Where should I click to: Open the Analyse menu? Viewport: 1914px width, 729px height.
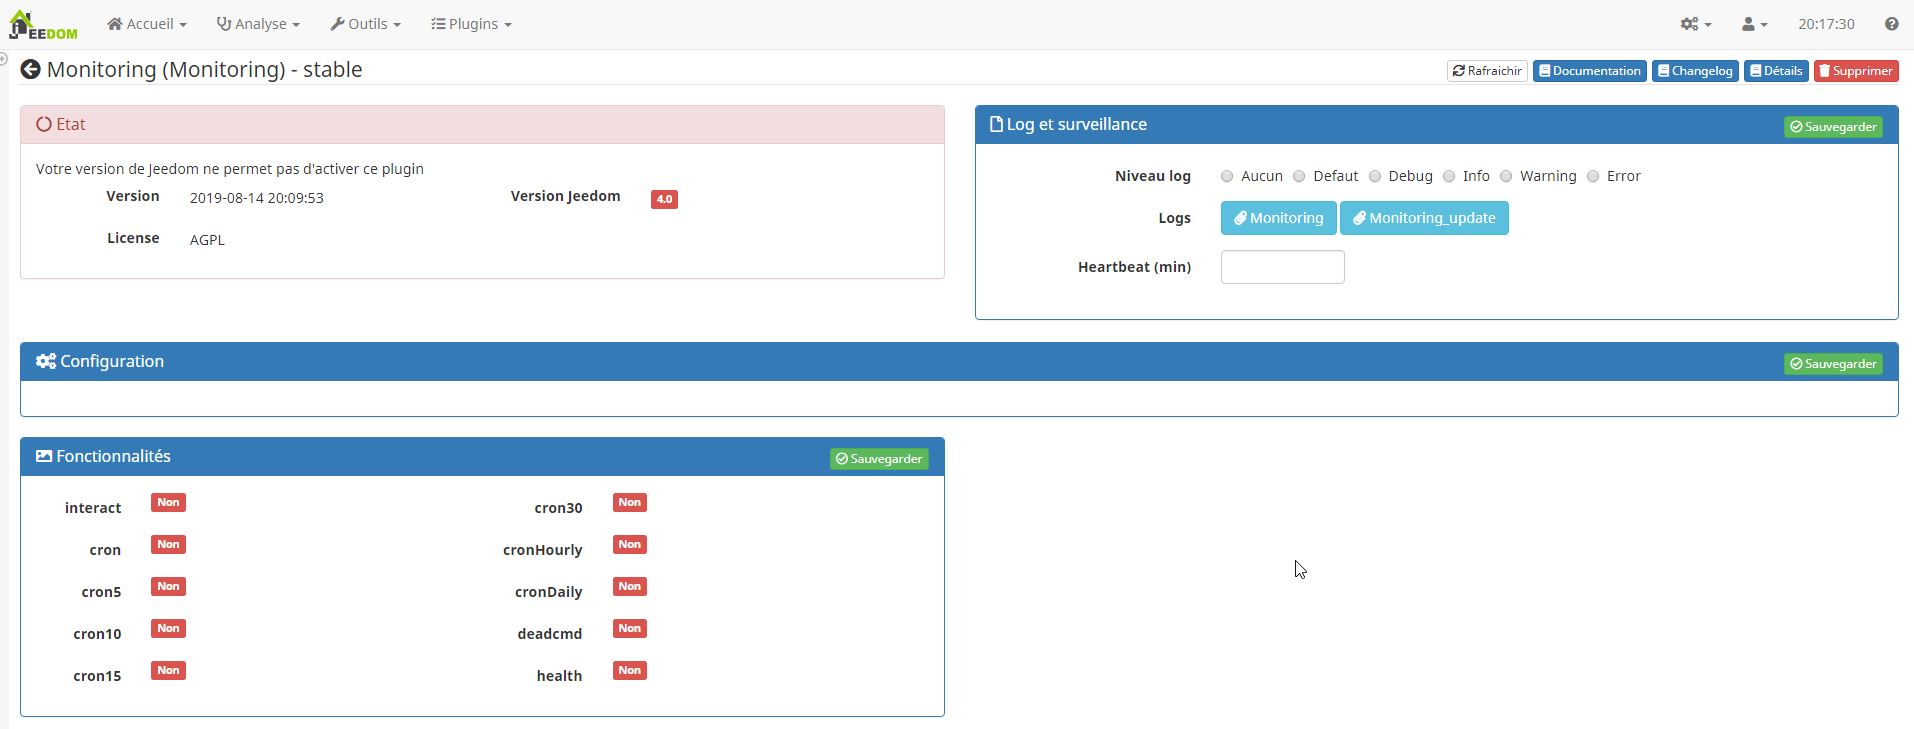258,24
